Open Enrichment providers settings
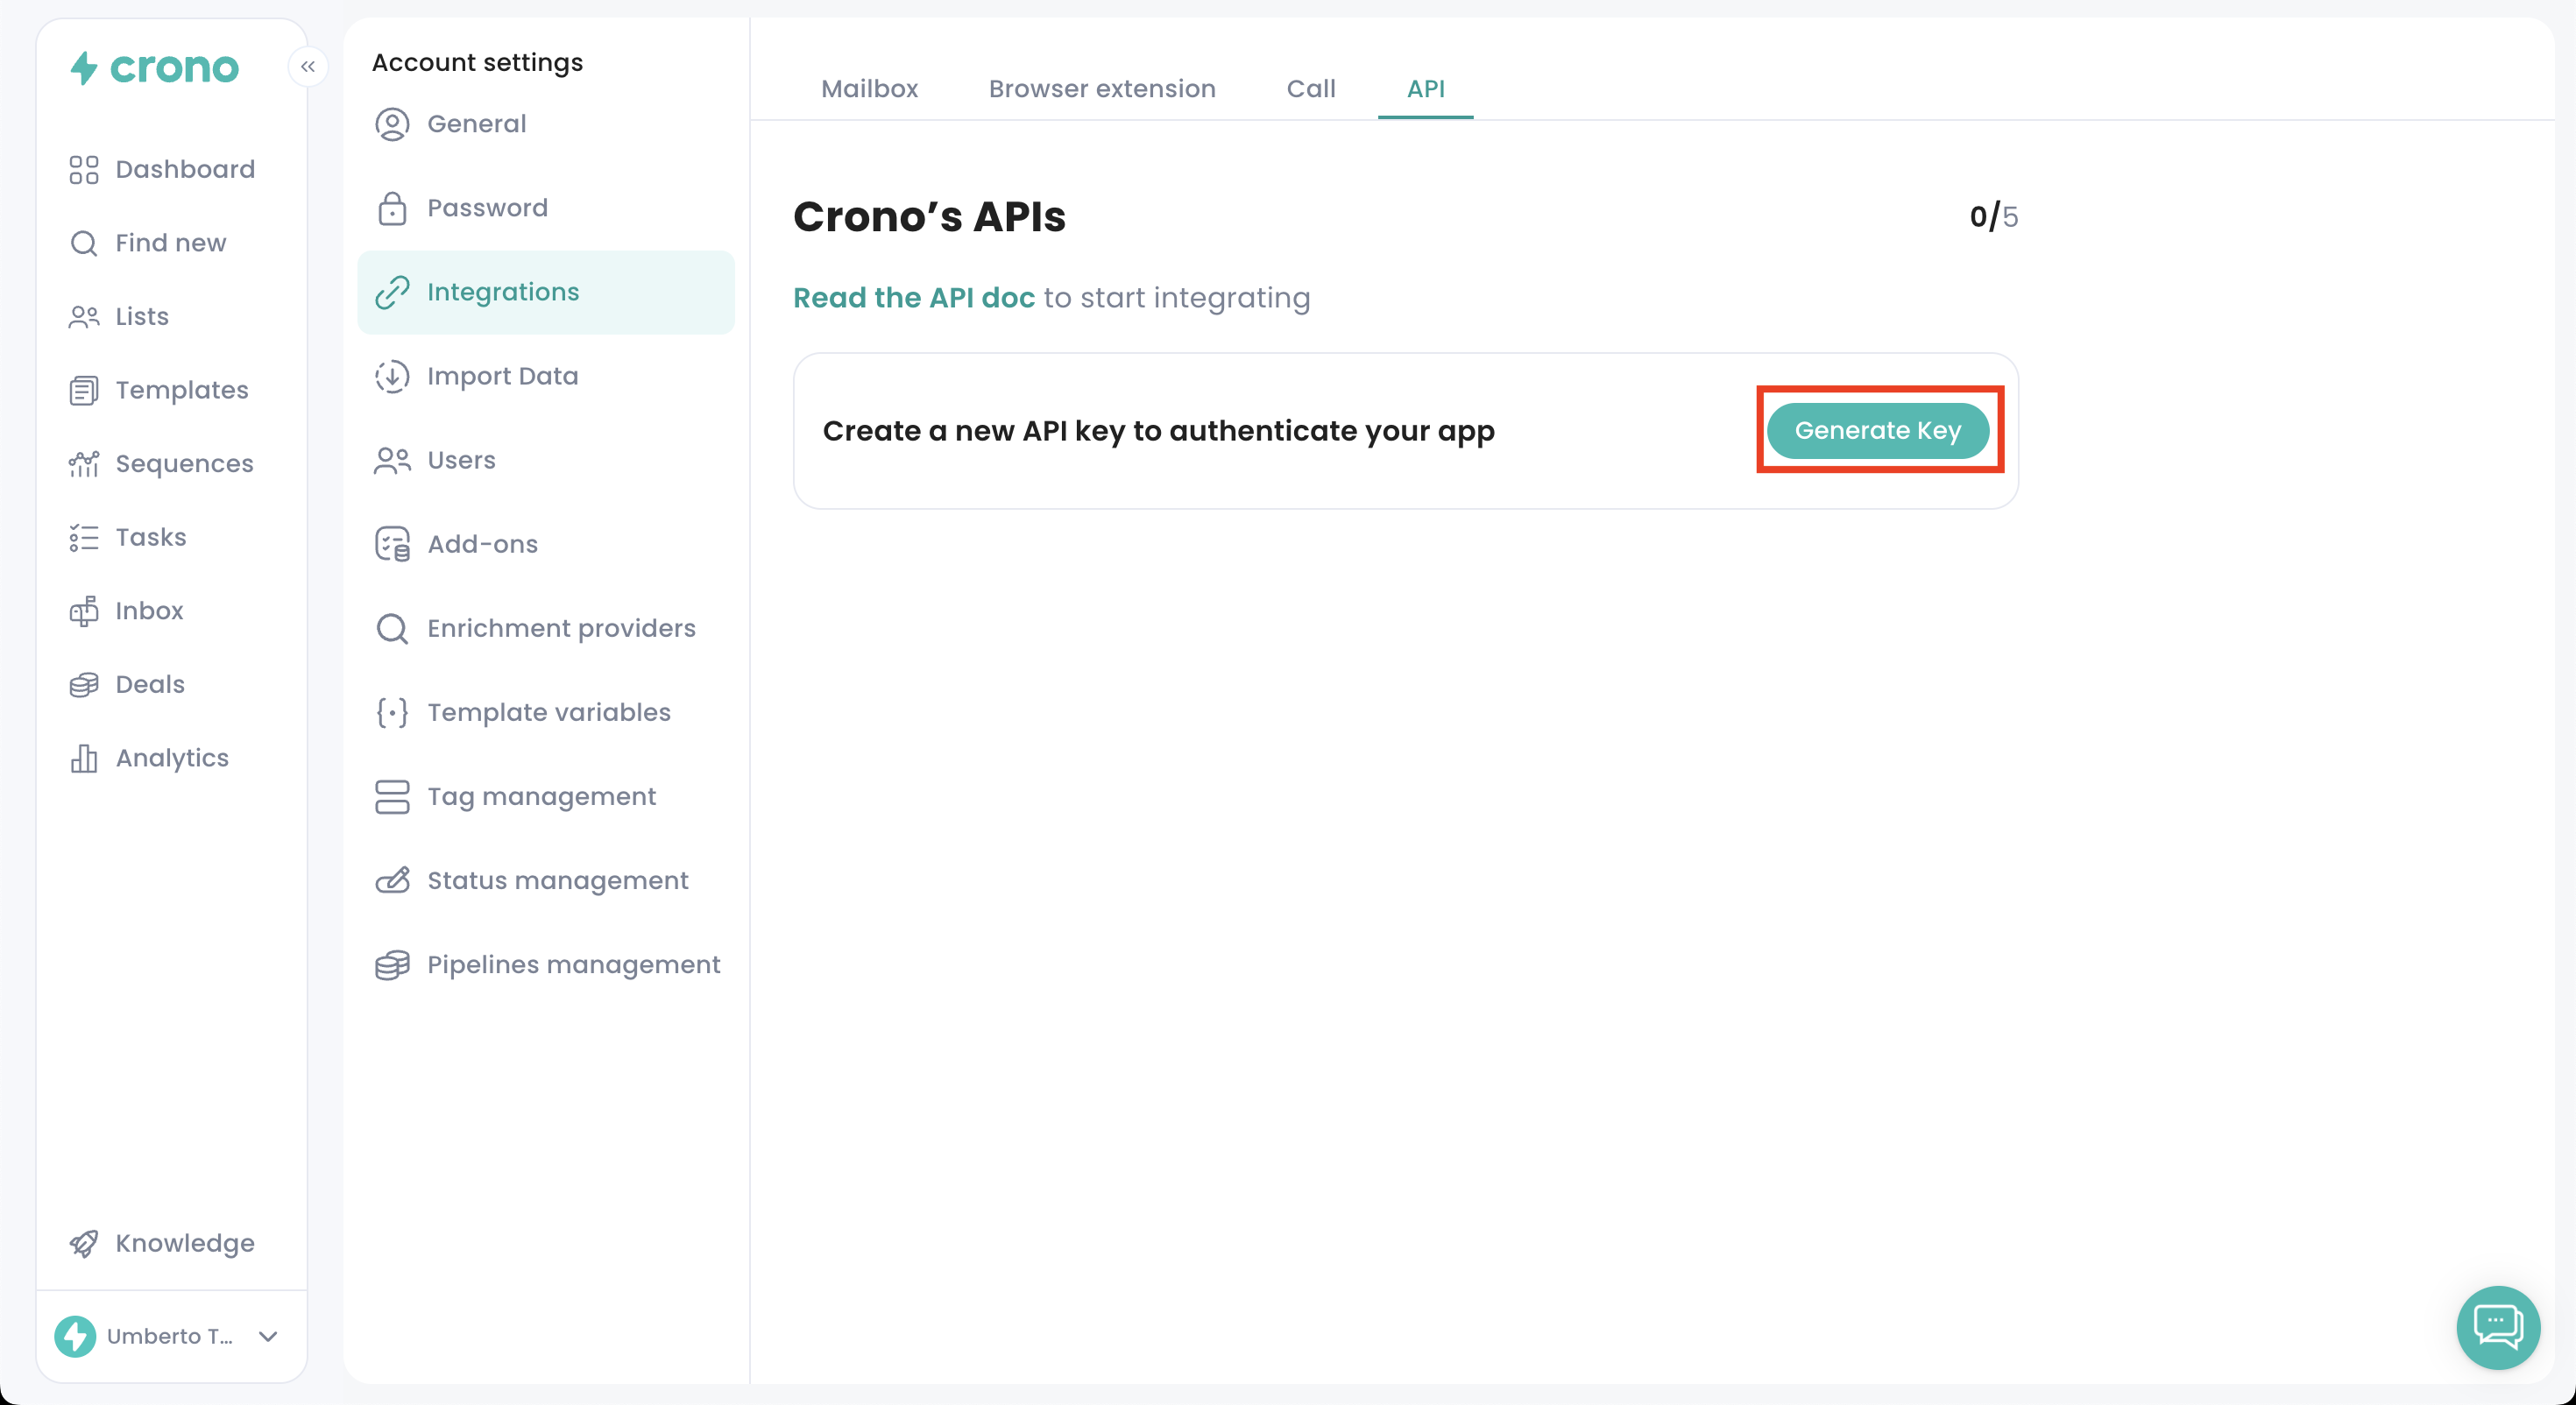 pos(561,629)
